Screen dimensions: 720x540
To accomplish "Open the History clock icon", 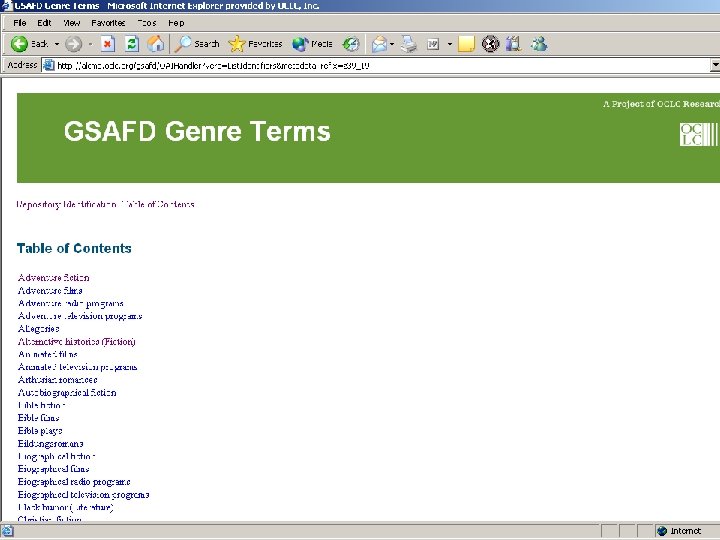I will [351, 44].
